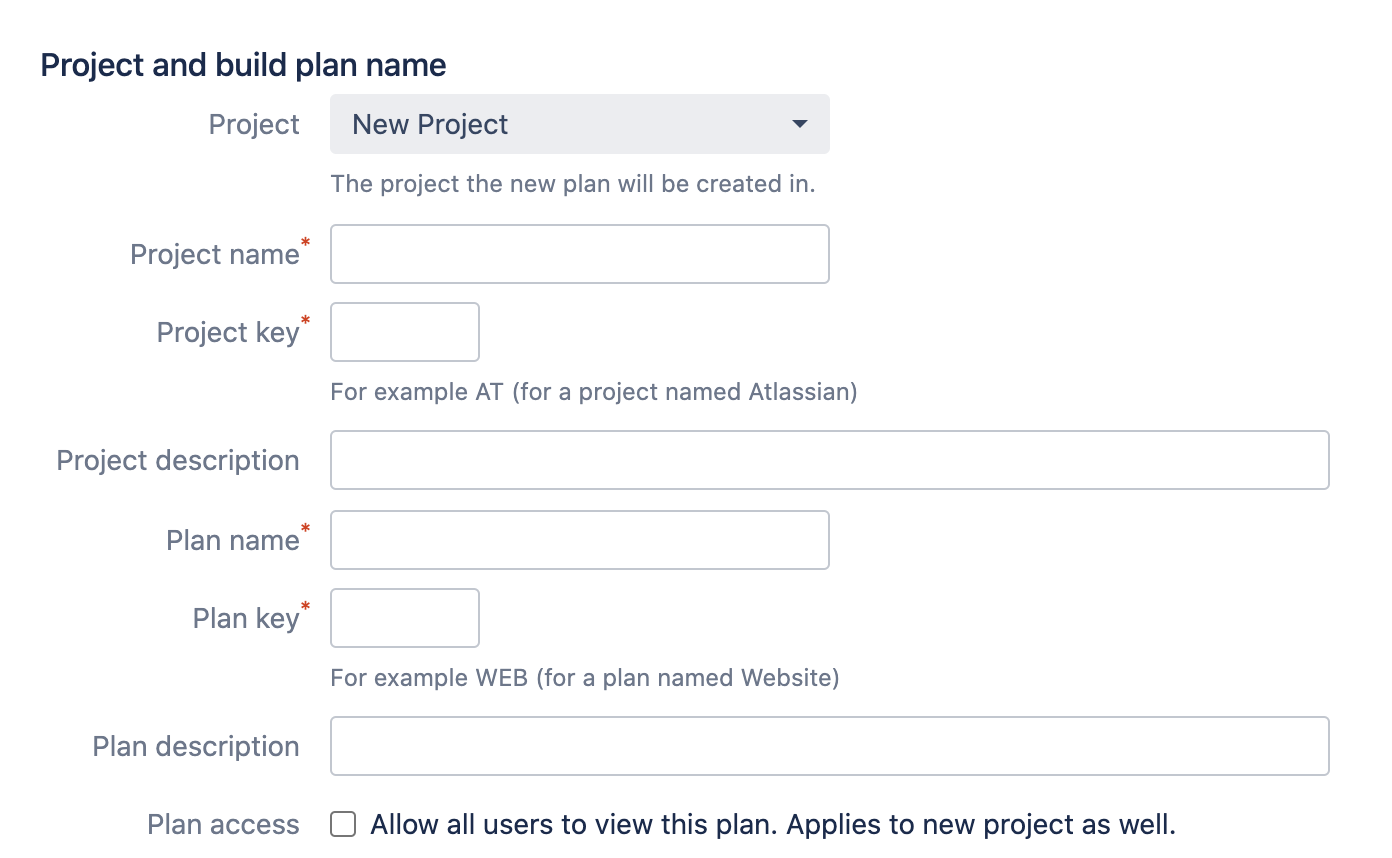Enable the Allow all users checkbox
Viewport: 1392px width, 858px height.
(343, 825)
